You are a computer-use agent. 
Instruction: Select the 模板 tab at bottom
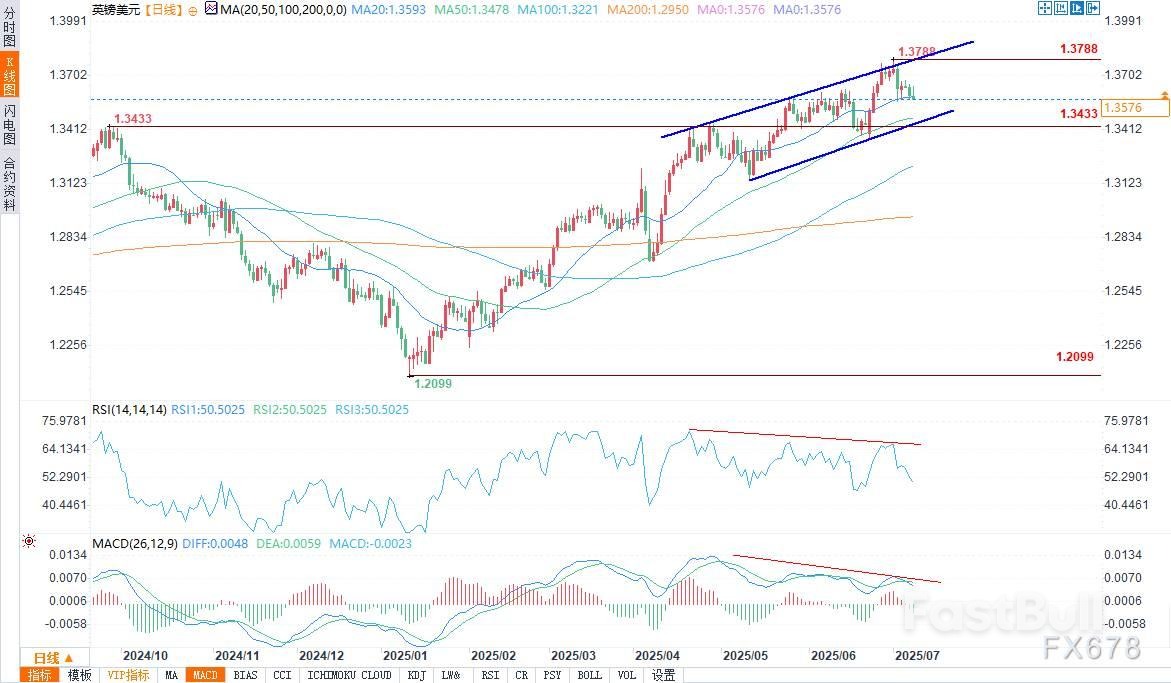tap(79, 675)
